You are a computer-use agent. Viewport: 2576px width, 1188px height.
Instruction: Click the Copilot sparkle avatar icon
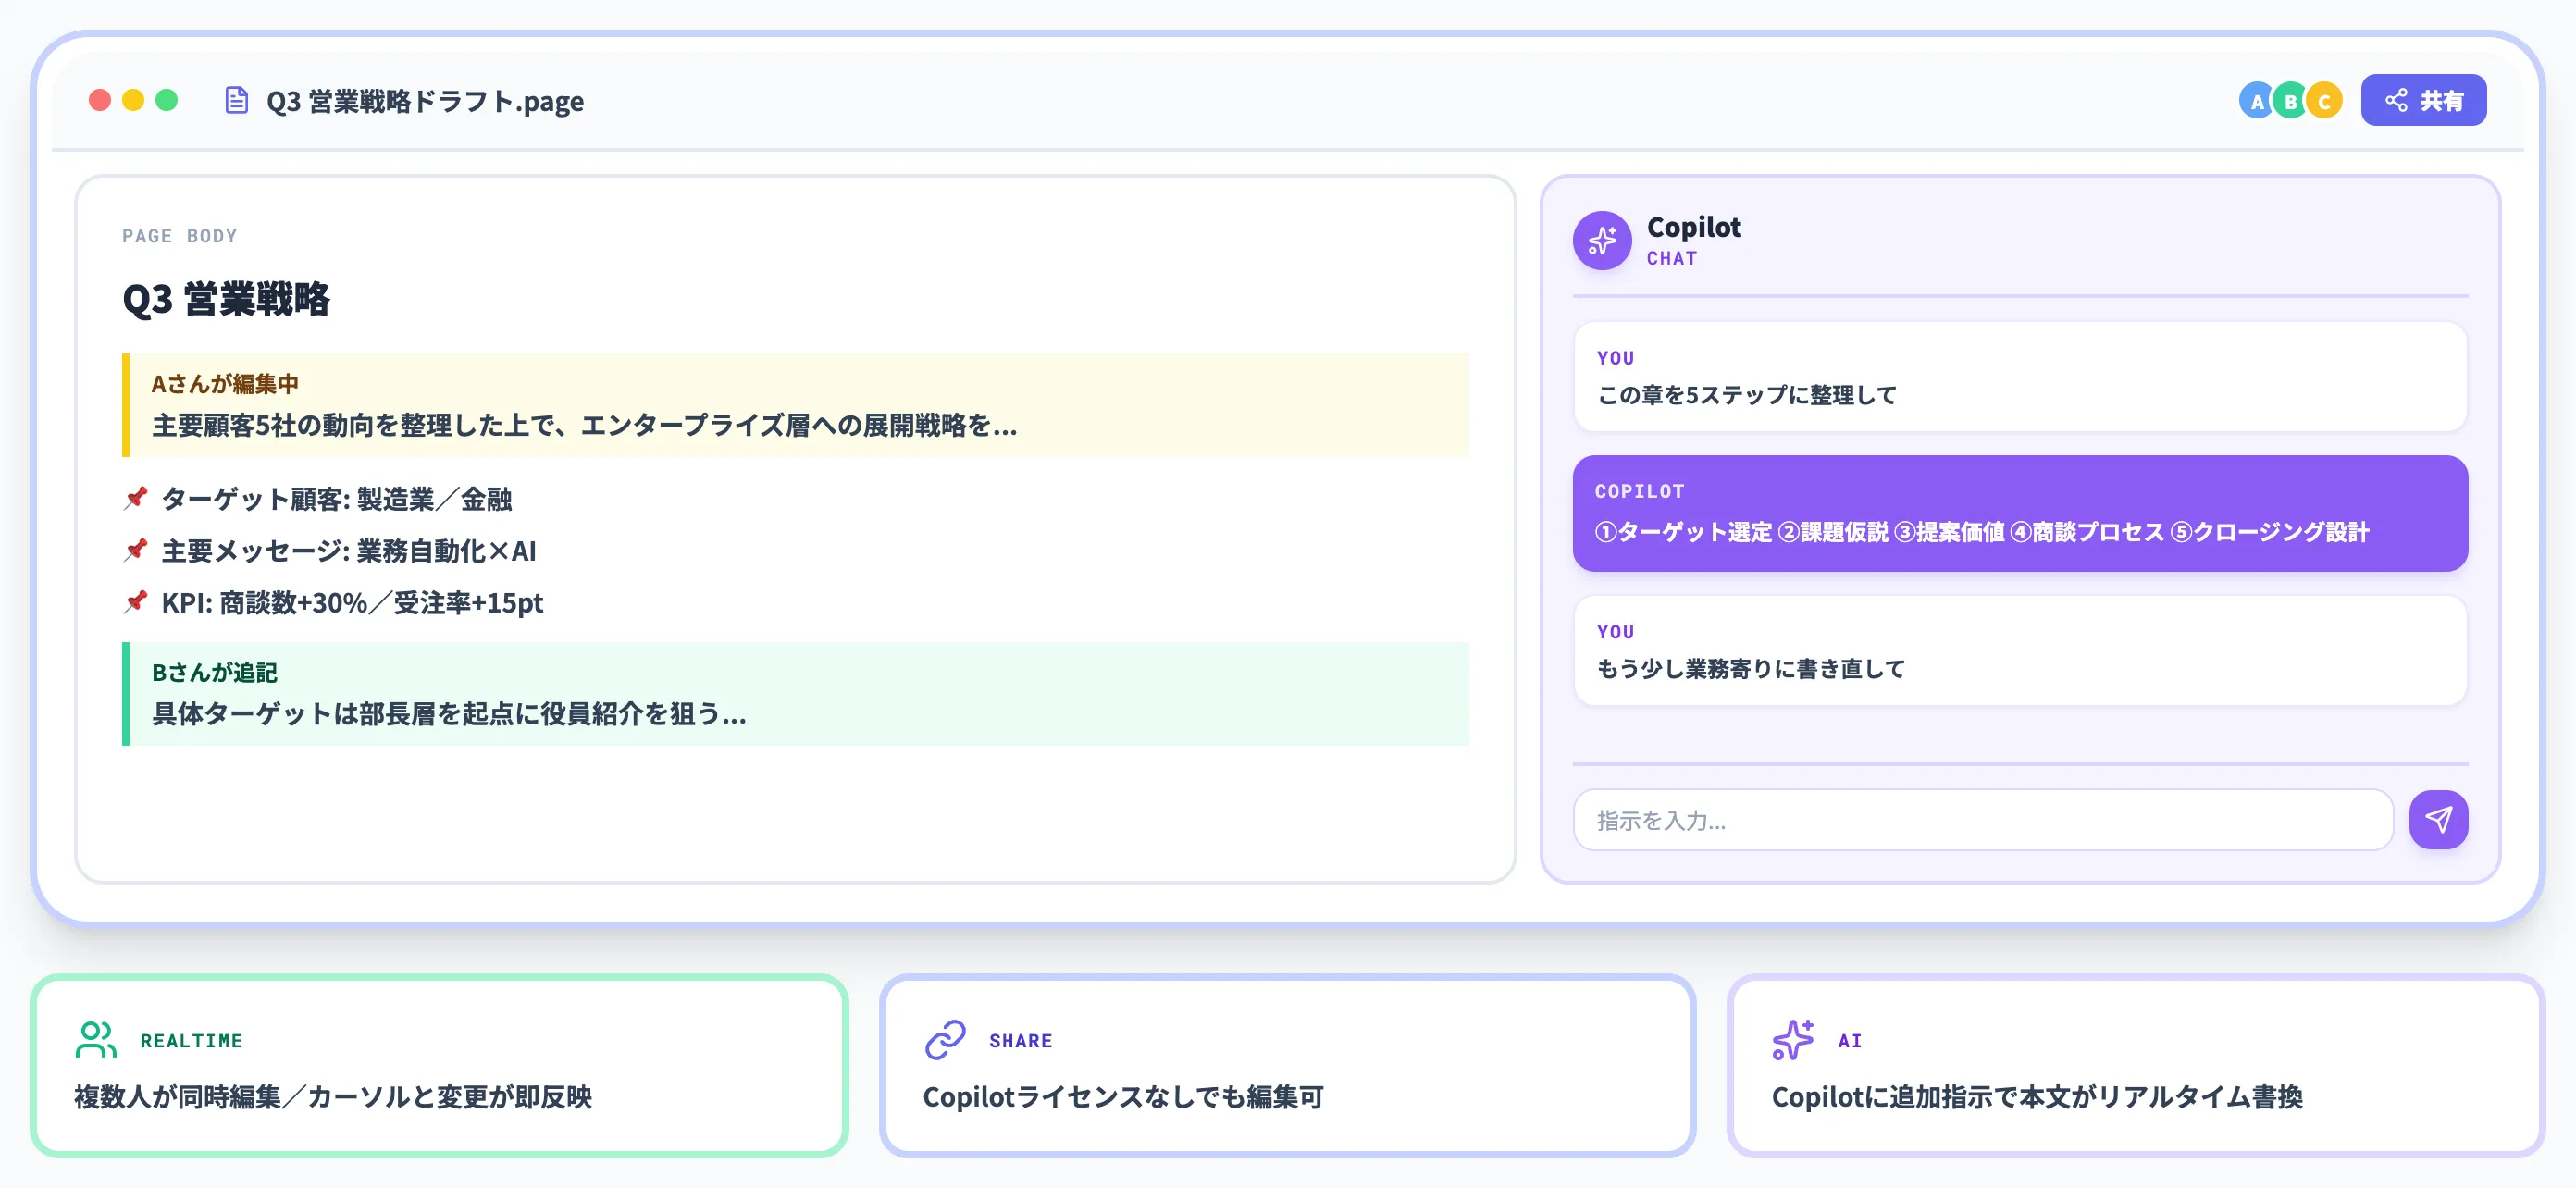pyautogui.click(x=1602, y=240)
